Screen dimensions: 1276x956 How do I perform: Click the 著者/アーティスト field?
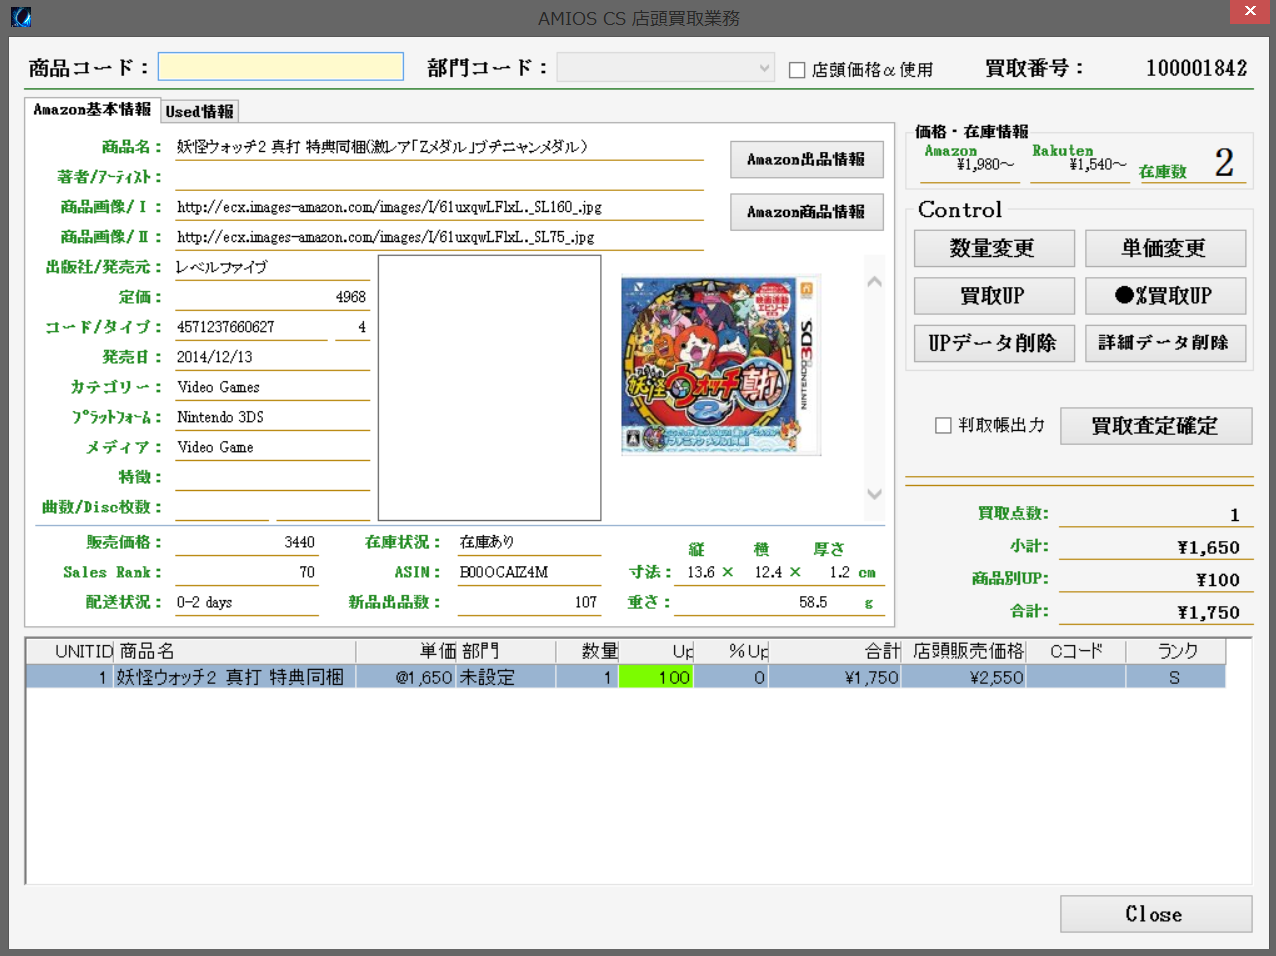point(439,177)
